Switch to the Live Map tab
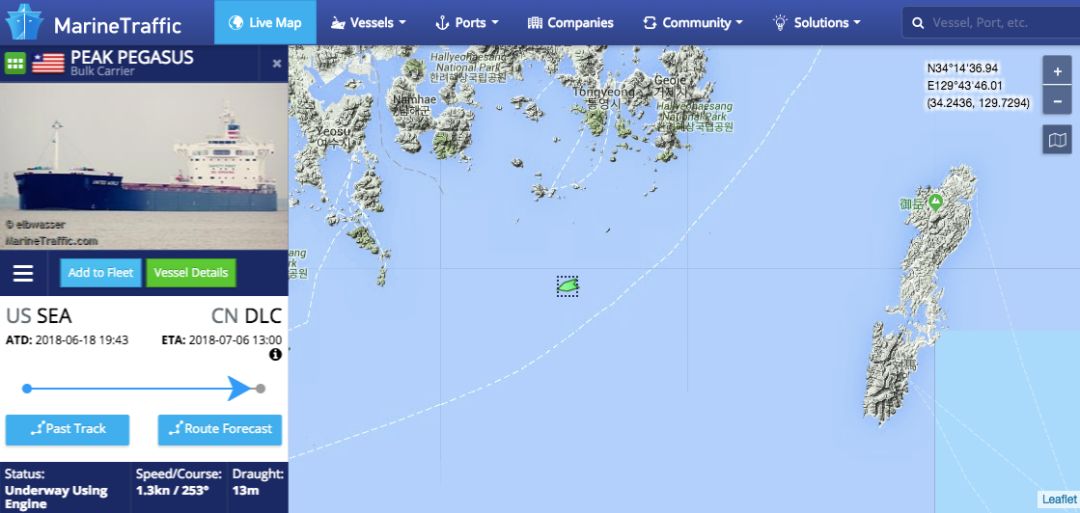Screen dimensions: 1080x513 265,23
